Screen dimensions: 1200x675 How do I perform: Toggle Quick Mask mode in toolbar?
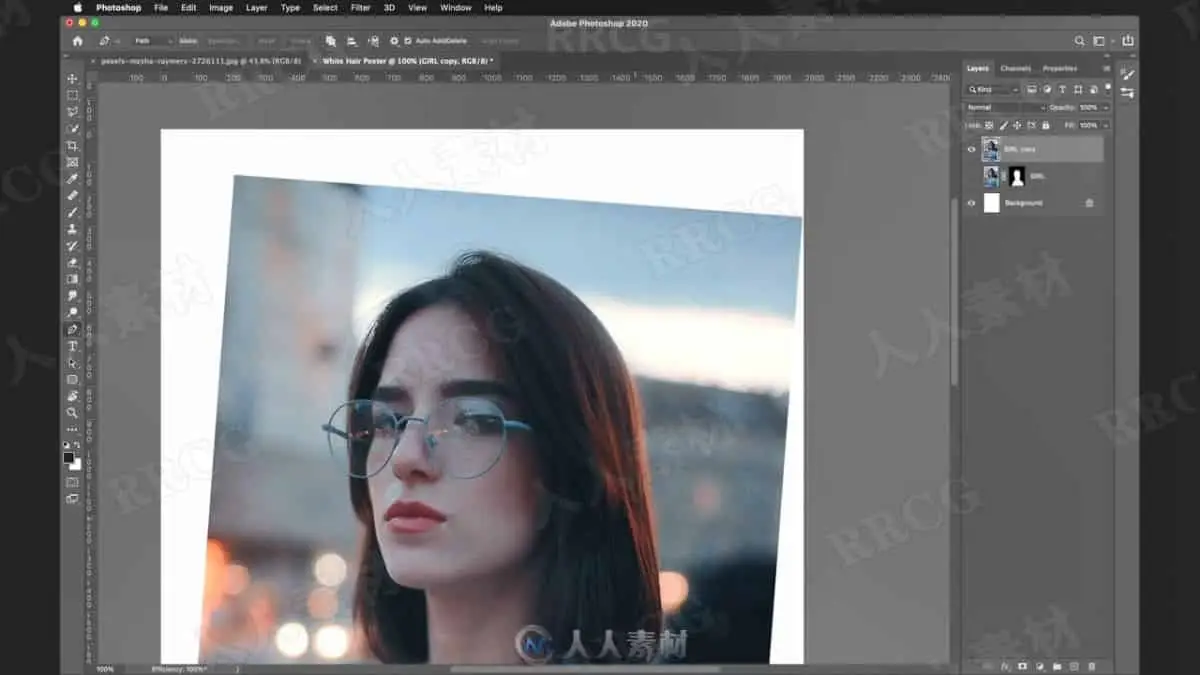click(x=72, y=481)
